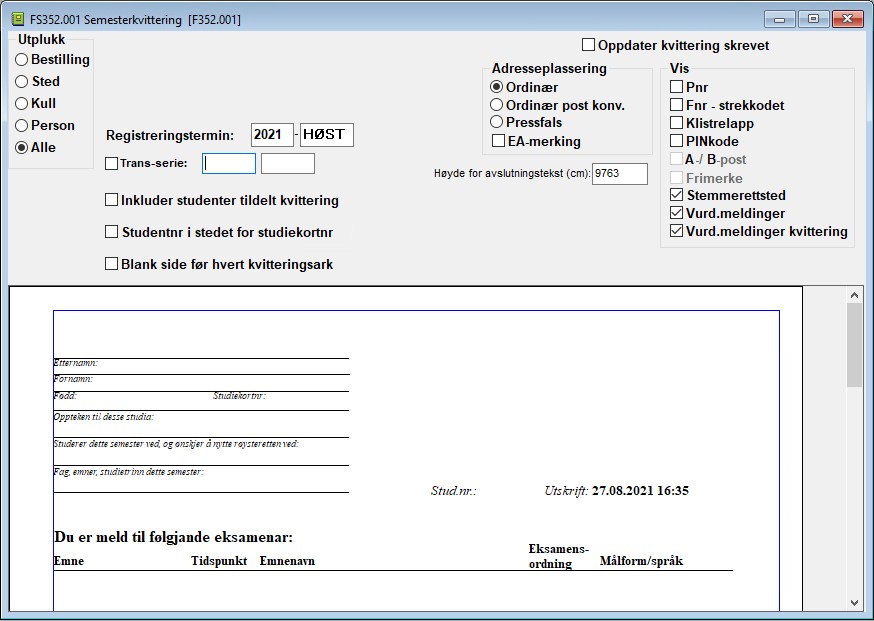Screen dimensions: 874x621
Task: Select Ordinær address placement
Action: coord(497,87)
